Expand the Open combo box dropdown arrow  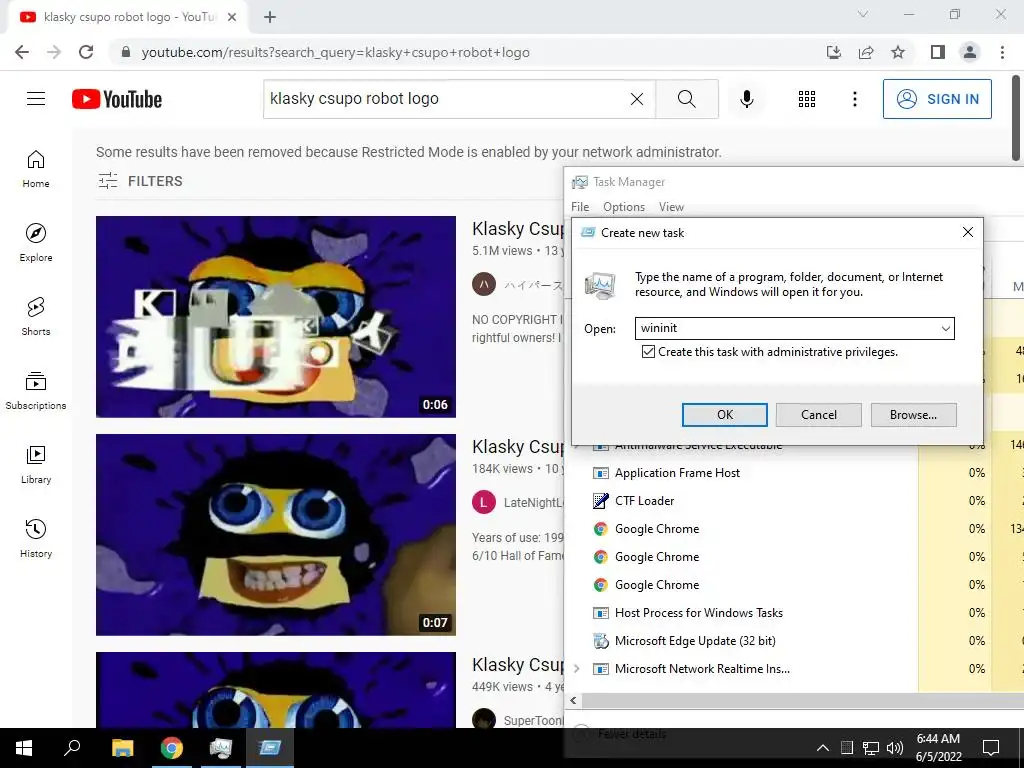(x=945, y=328)
